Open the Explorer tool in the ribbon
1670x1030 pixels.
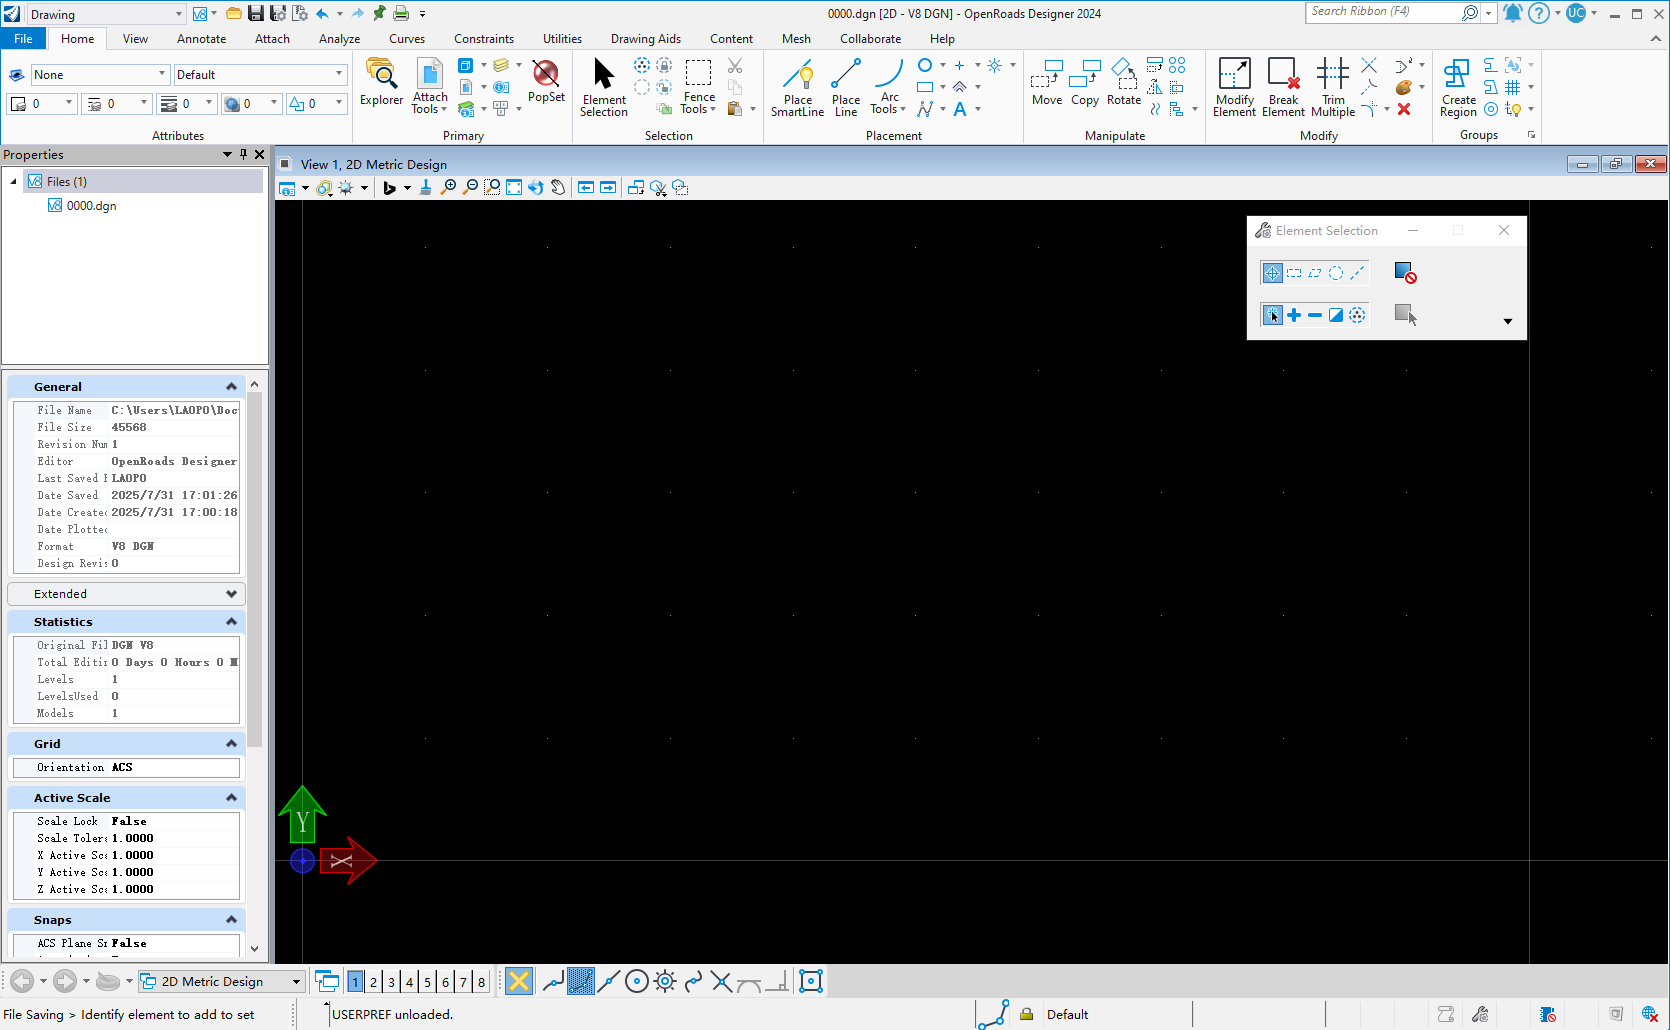tap(381, 82)
